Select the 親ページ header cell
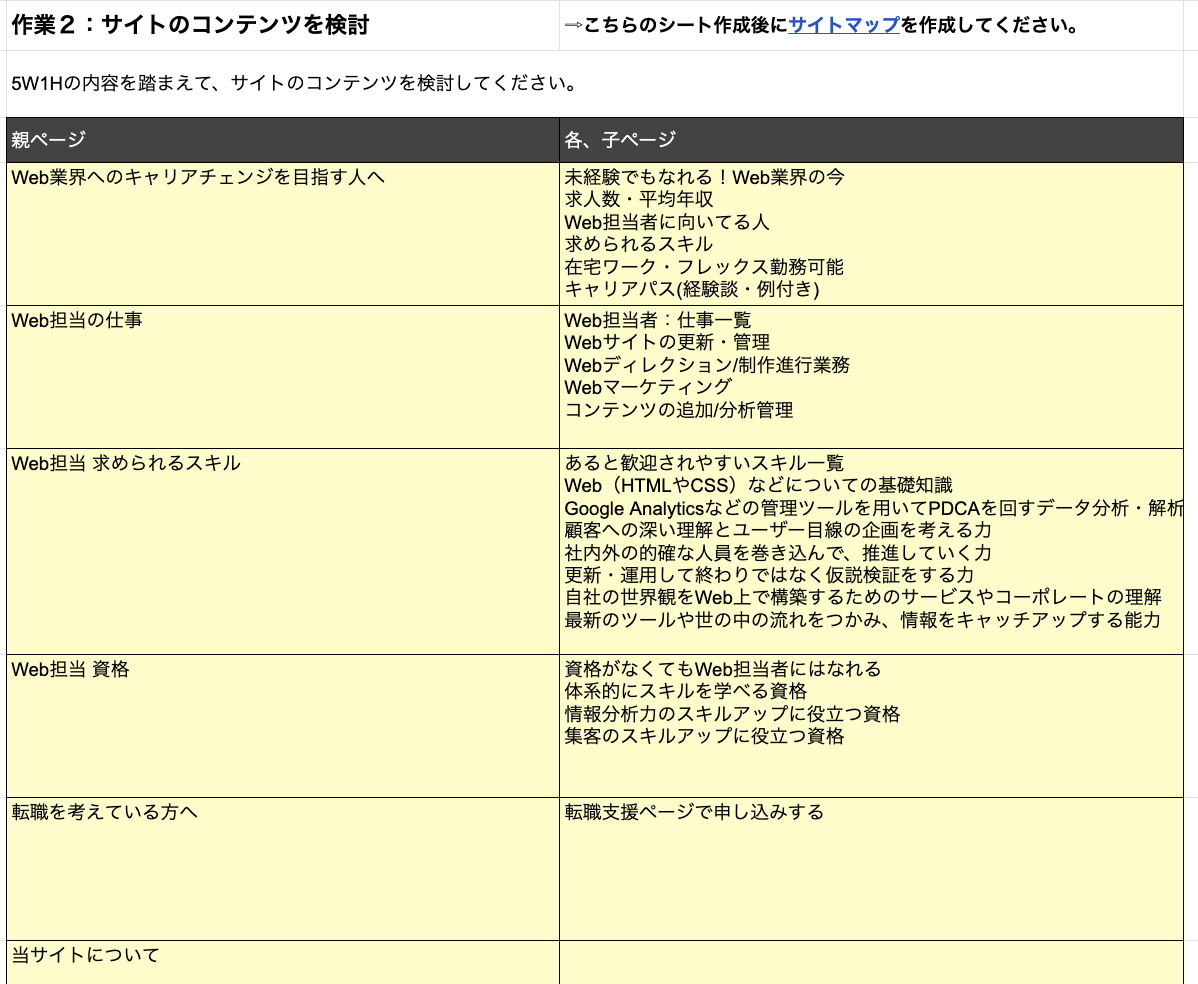1198x984 pixels. (282, 140)
